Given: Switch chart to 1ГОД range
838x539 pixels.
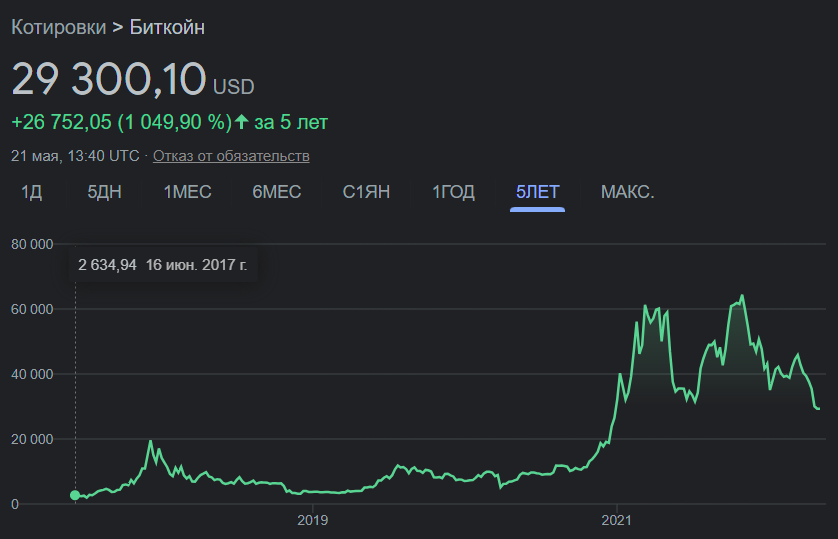Looking at the screenshot, I should tap(453, 192).
